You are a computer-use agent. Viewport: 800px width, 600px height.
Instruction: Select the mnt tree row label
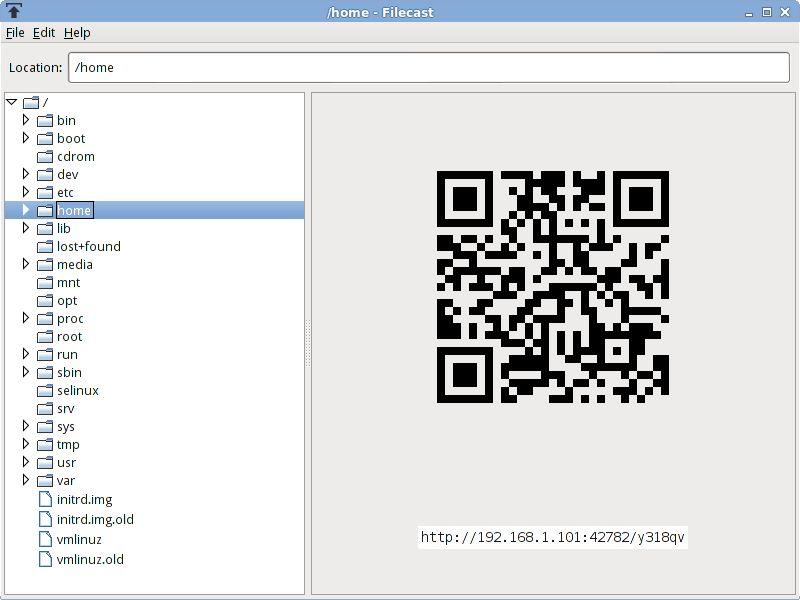(x=68, y=283)
